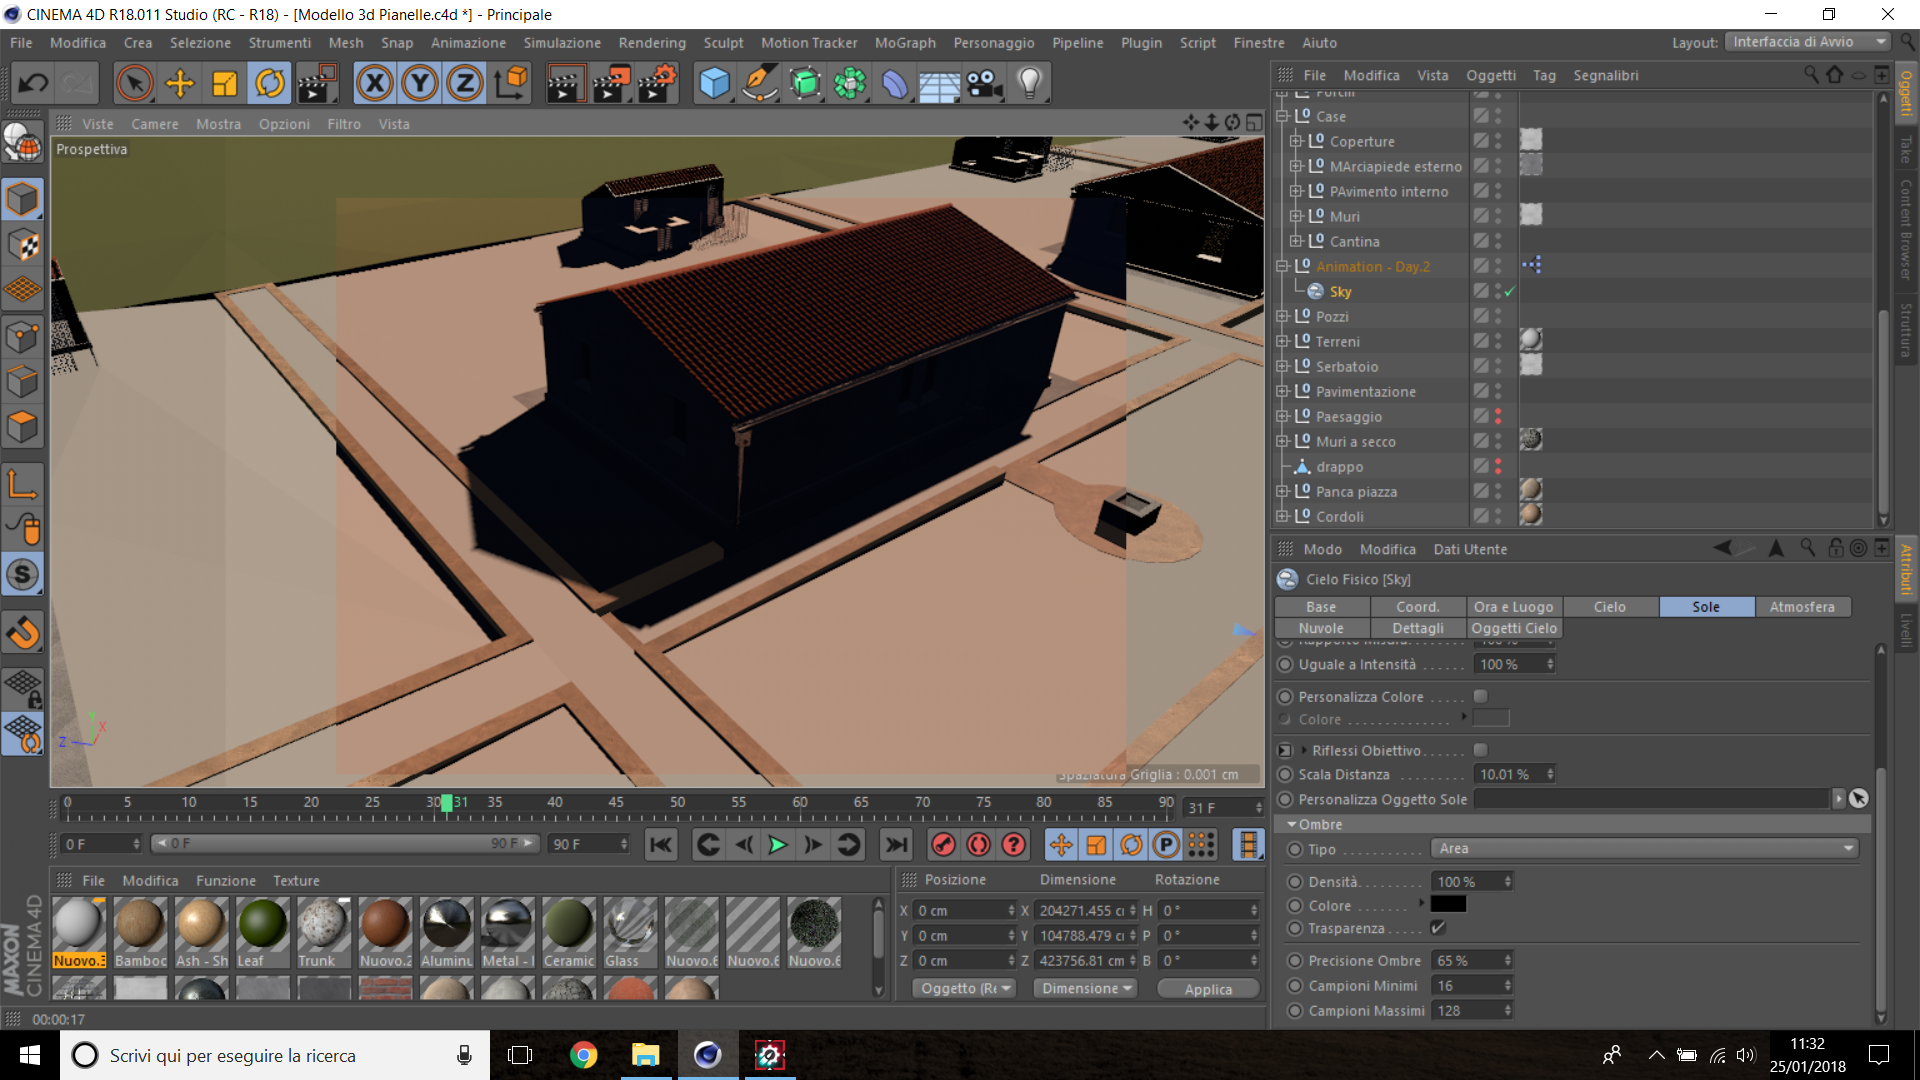
Task: Open the Layout Interfaccia di Avvio dropdown
Action: [1807, 42]
